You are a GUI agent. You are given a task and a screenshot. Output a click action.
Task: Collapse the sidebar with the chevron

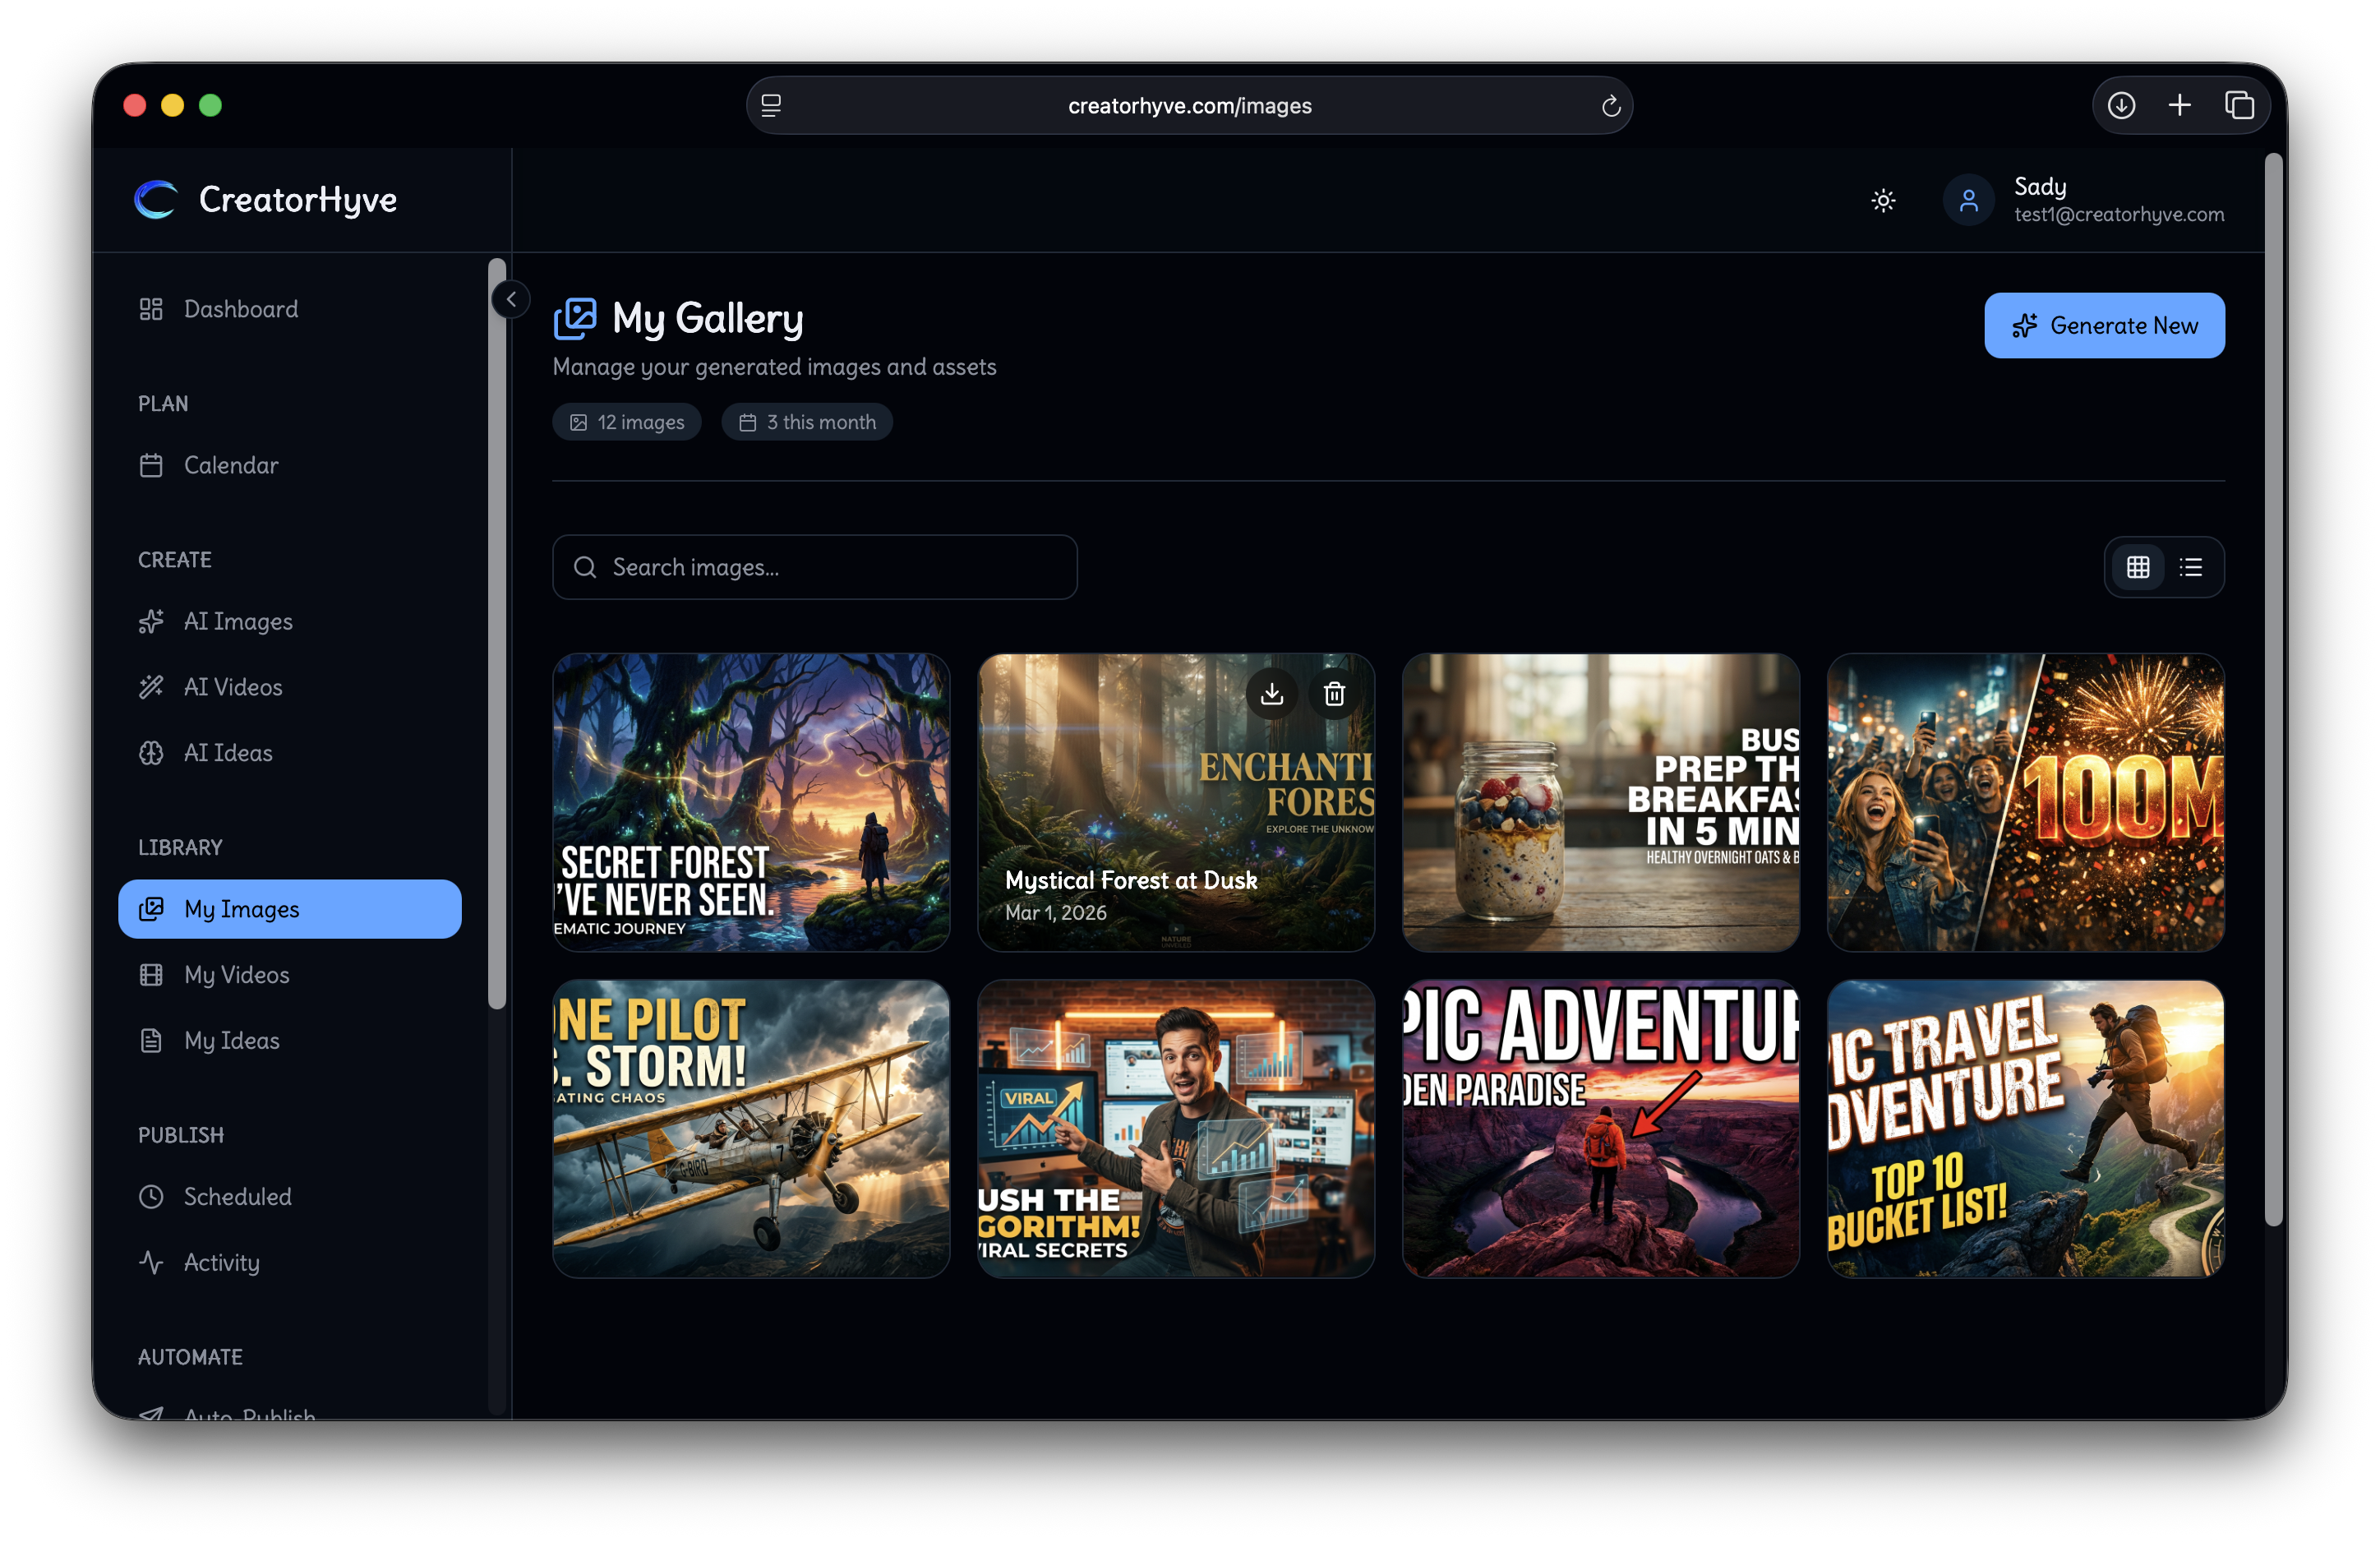511,298
